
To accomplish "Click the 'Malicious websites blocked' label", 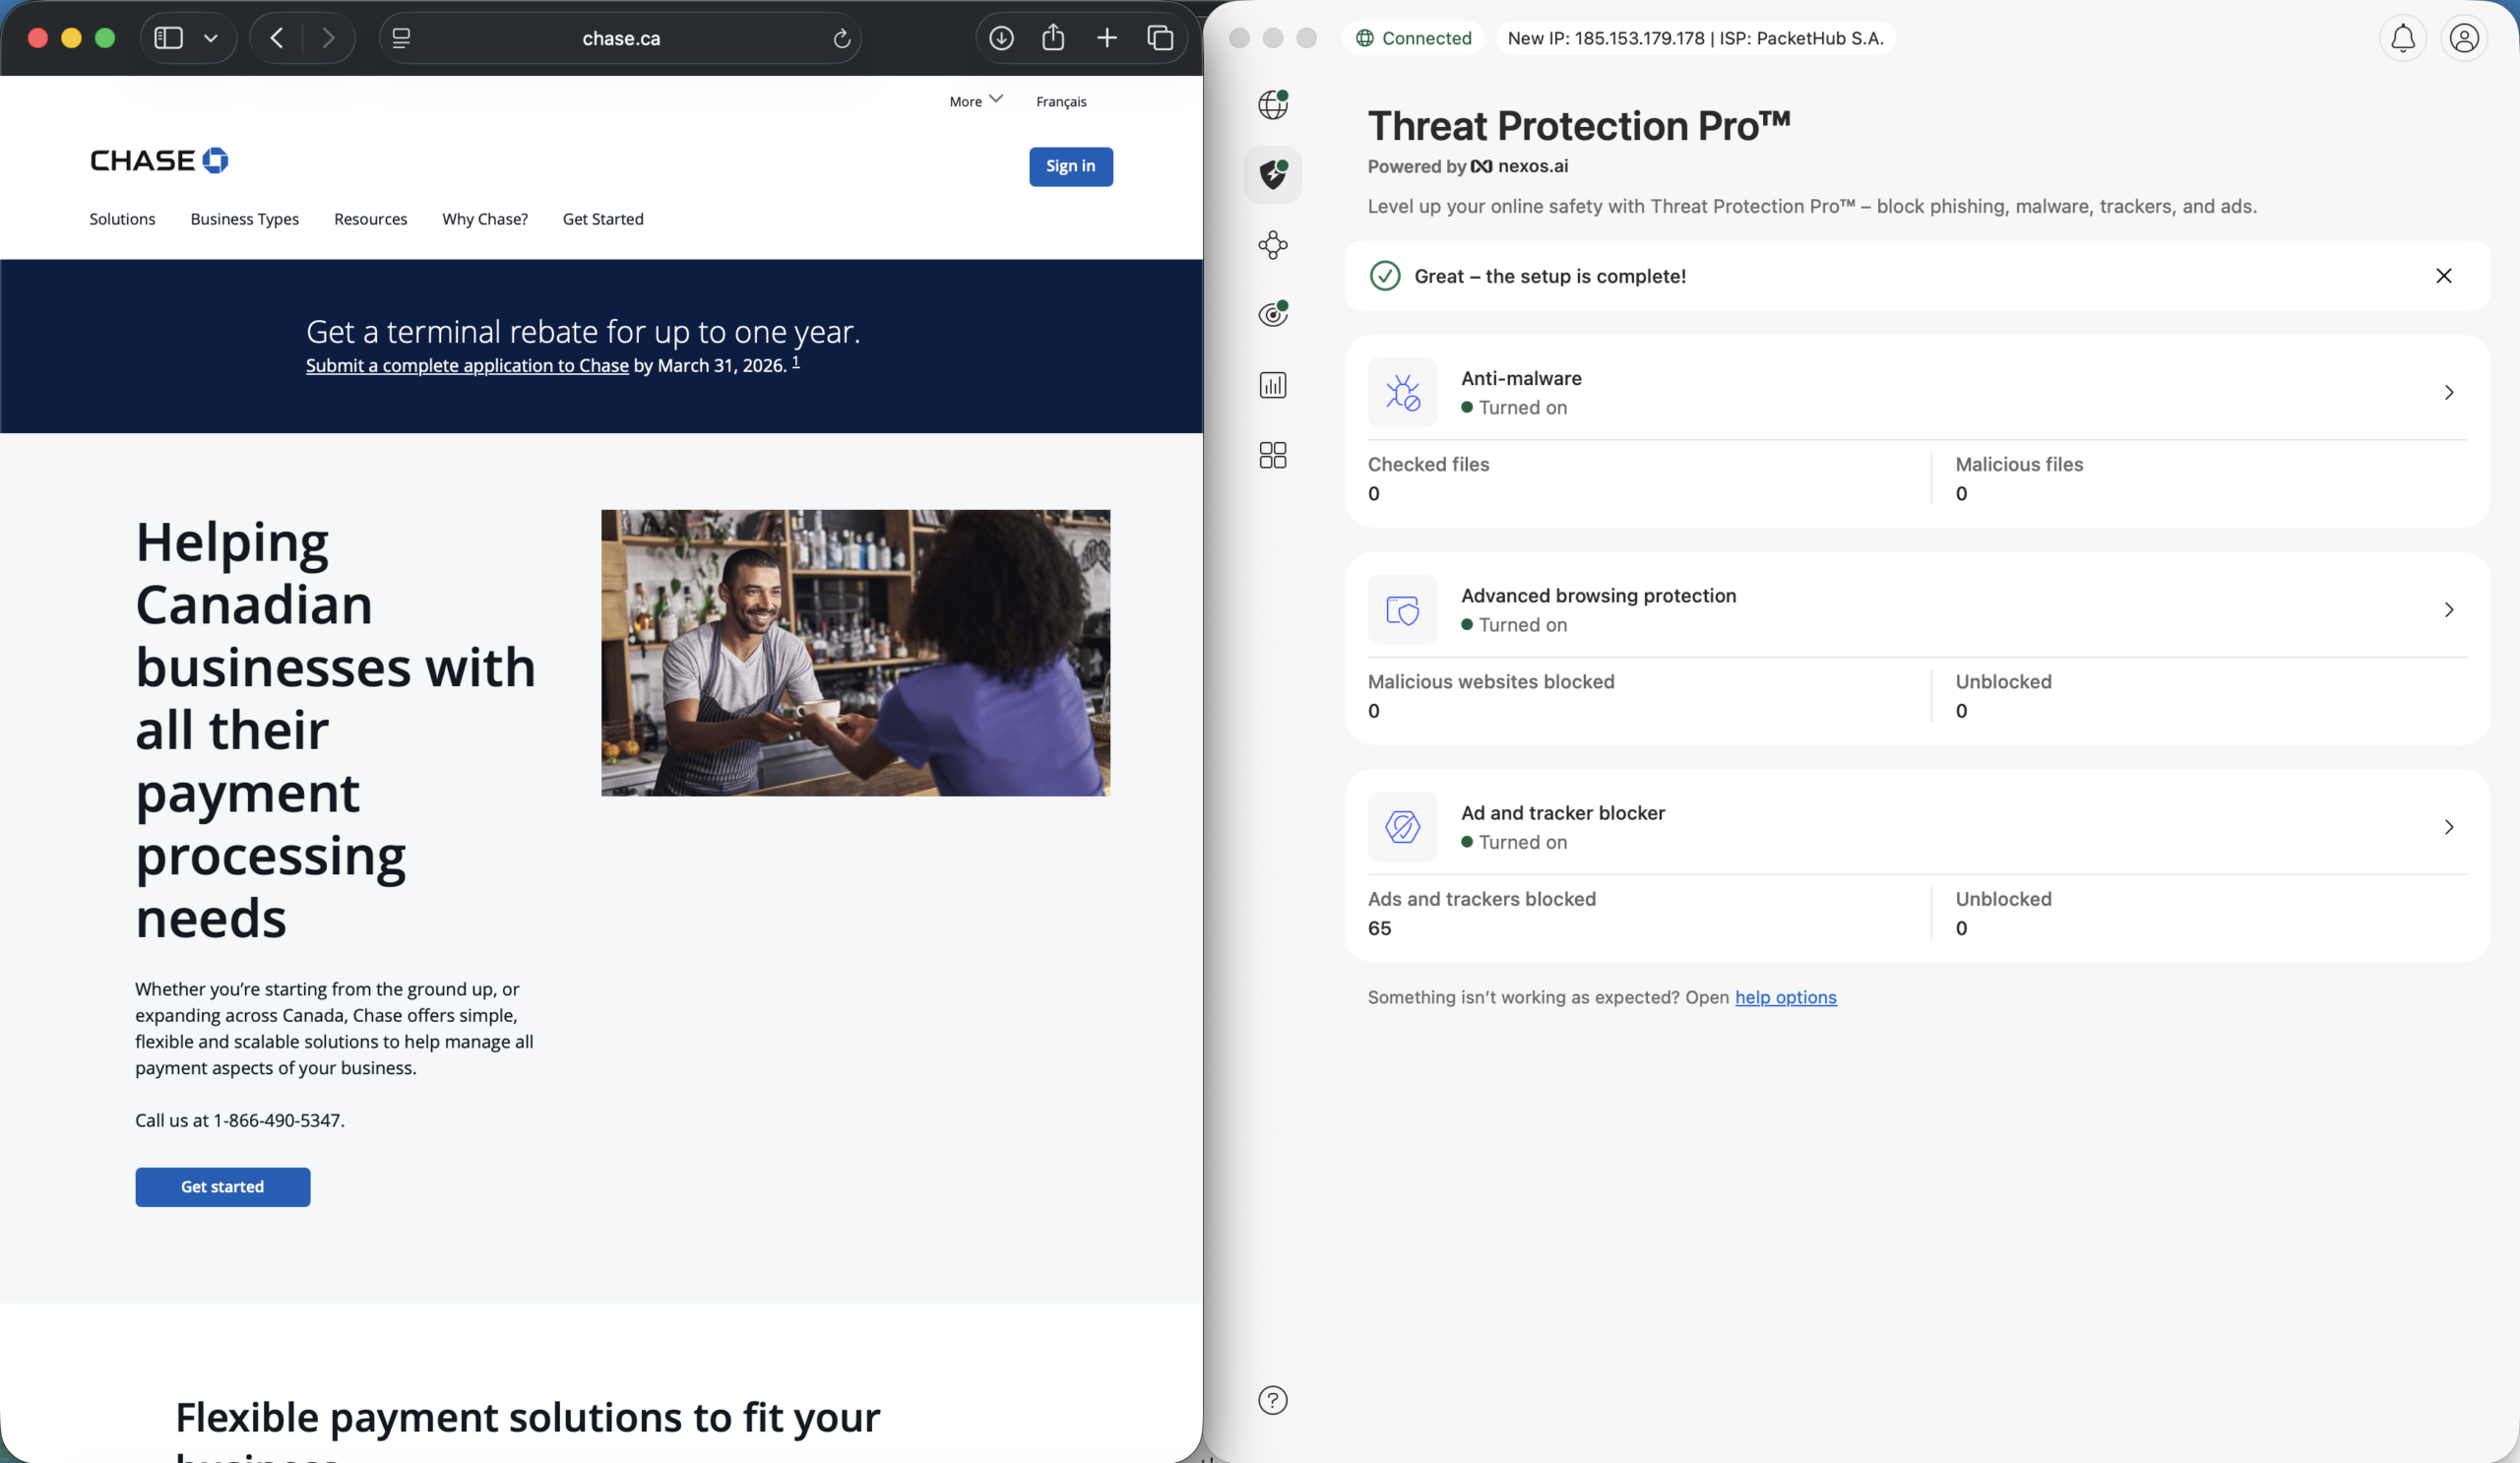I will (1491, 682).
